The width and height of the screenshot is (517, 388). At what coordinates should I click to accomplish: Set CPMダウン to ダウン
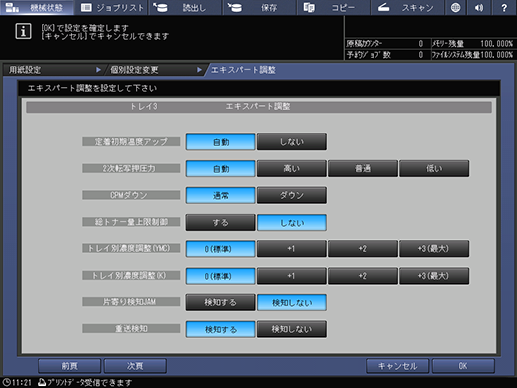(292, 195)
